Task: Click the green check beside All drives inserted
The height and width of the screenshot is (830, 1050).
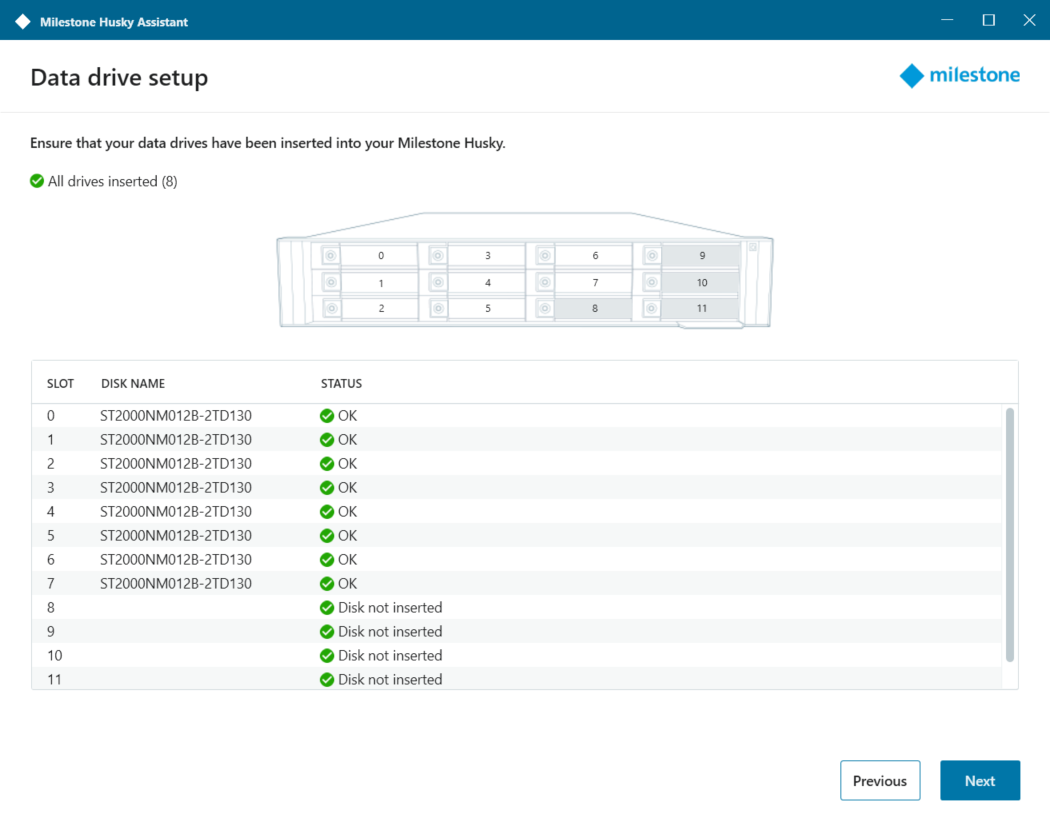Action: (x=37, y=181)
